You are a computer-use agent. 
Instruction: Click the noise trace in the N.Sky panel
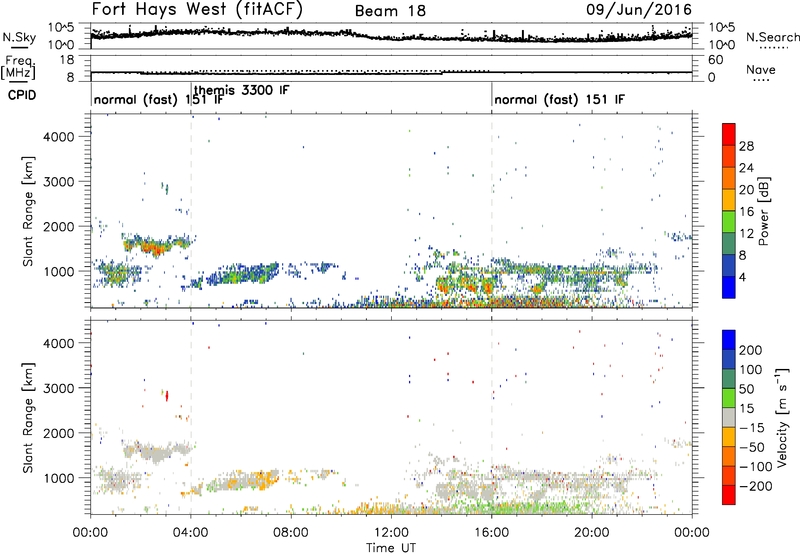coord(391,35)
